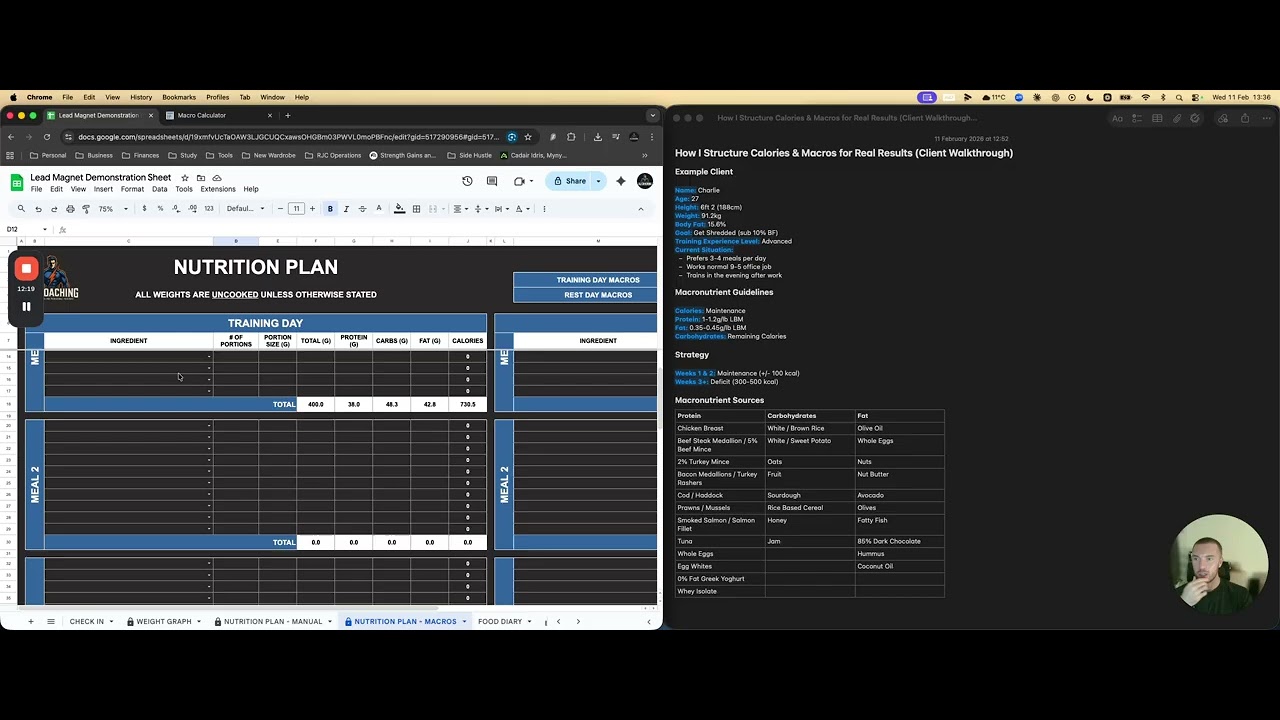Image resolution: width=1280 pixels, height=720 pixels.
Task: Open the font family Default dropdown
Action: (x=245, y=209)
